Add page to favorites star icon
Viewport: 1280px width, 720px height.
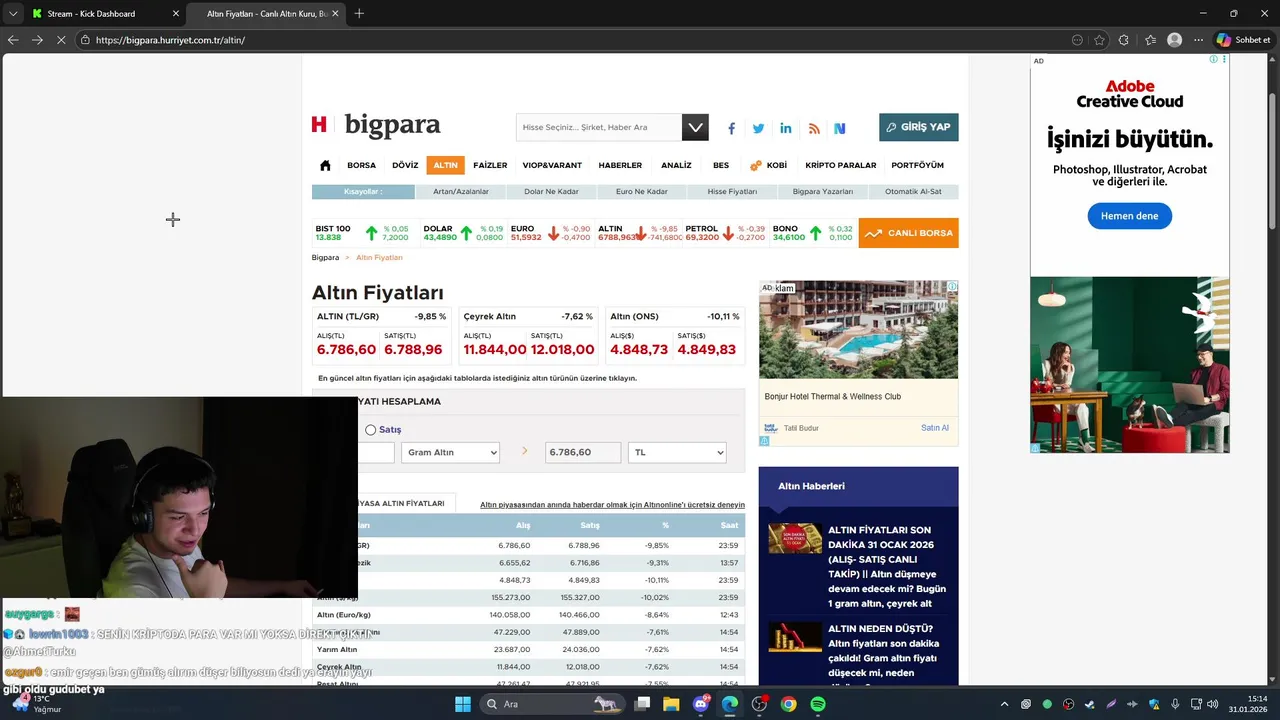pos(1099,40)
